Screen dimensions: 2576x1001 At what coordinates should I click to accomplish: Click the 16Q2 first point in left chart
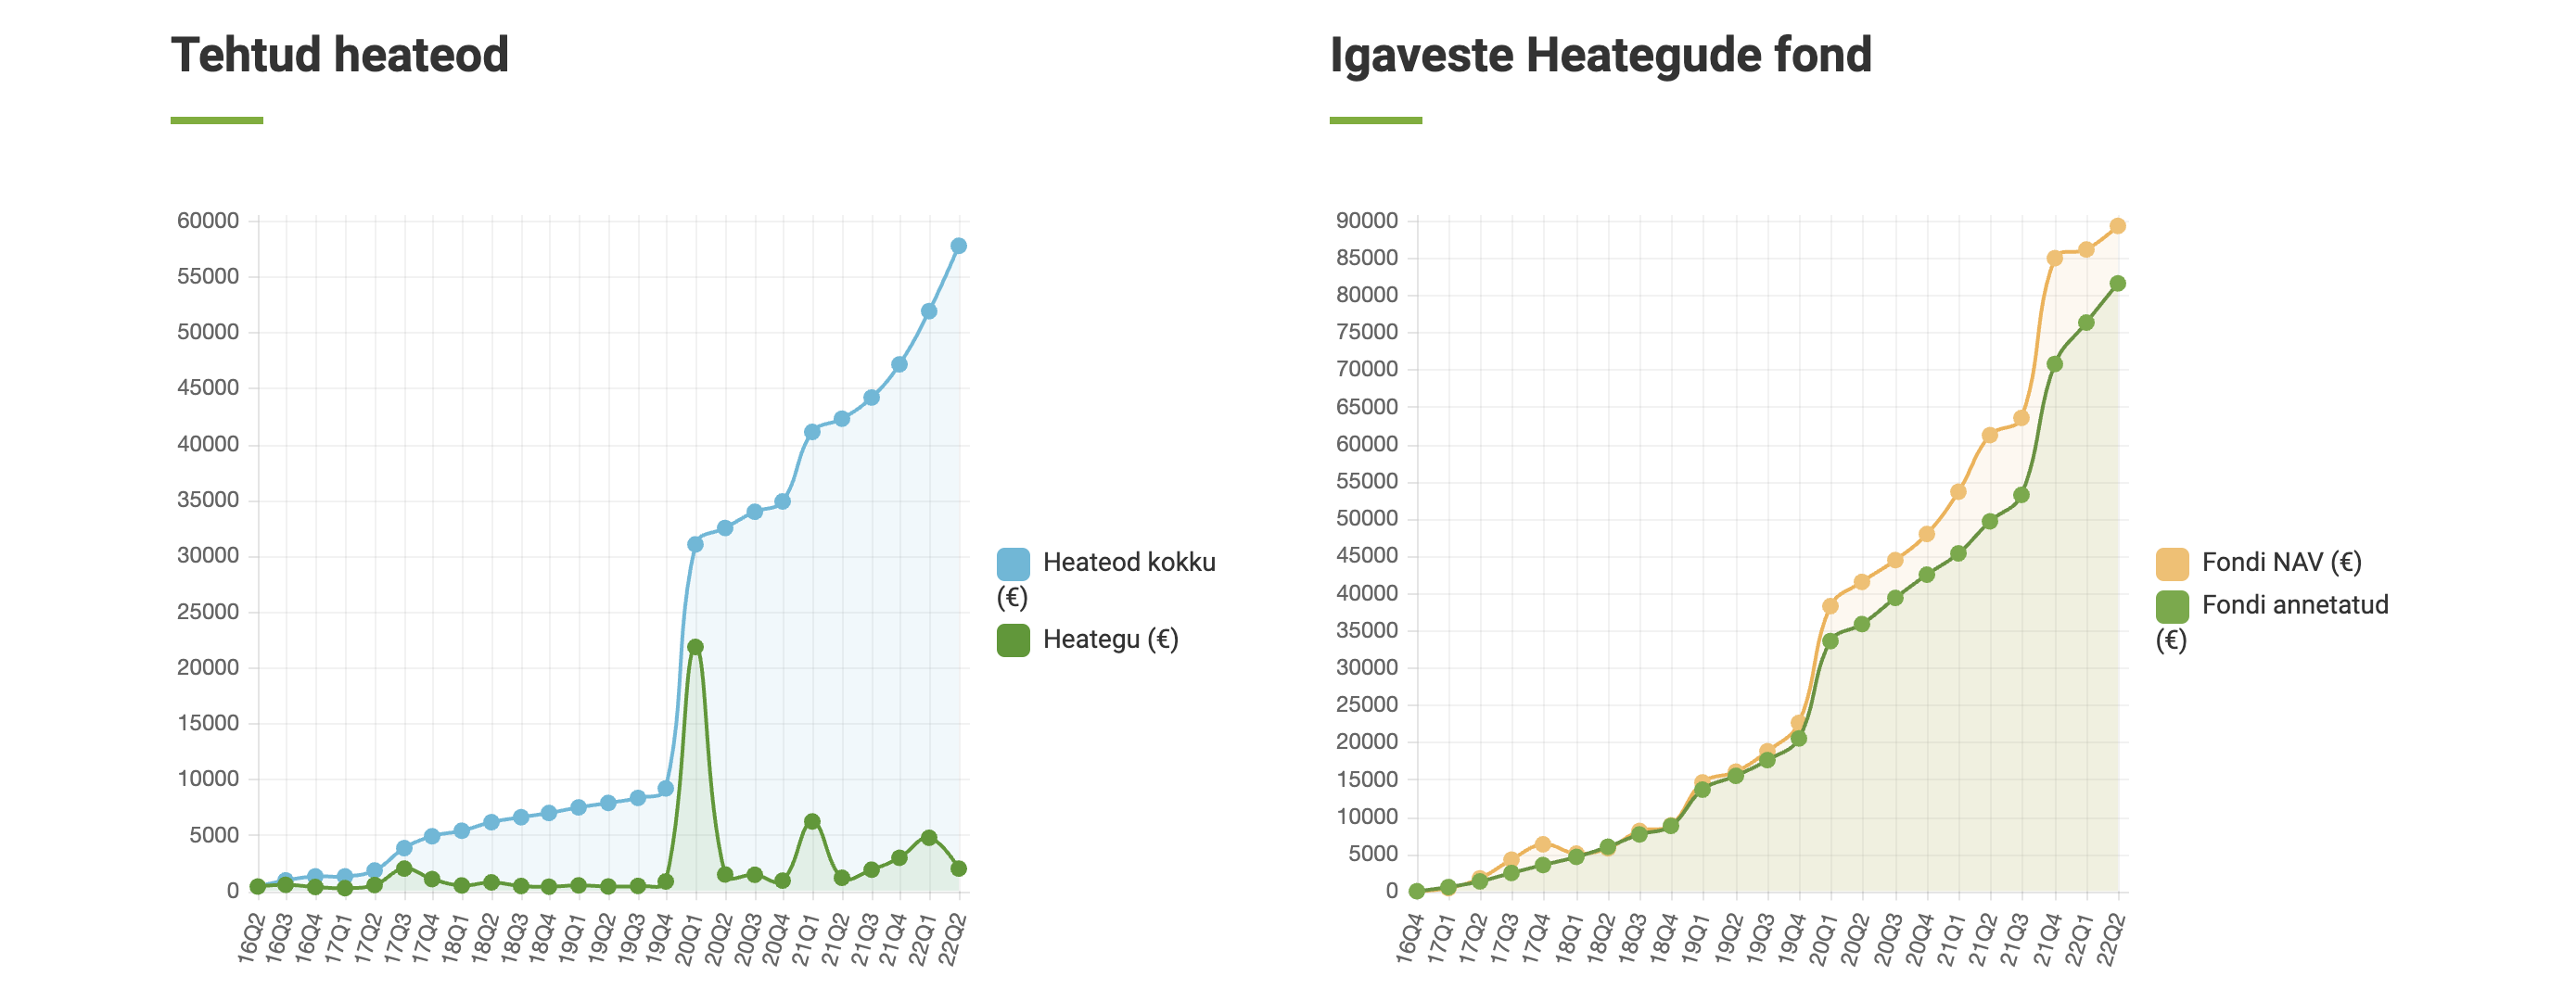tap(257, 886)
